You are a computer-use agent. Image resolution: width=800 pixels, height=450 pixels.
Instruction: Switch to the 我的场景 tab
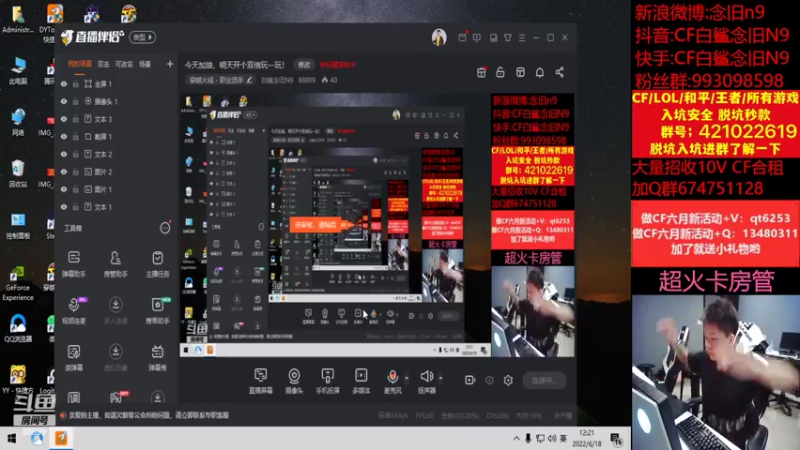(x=80, y=64)
